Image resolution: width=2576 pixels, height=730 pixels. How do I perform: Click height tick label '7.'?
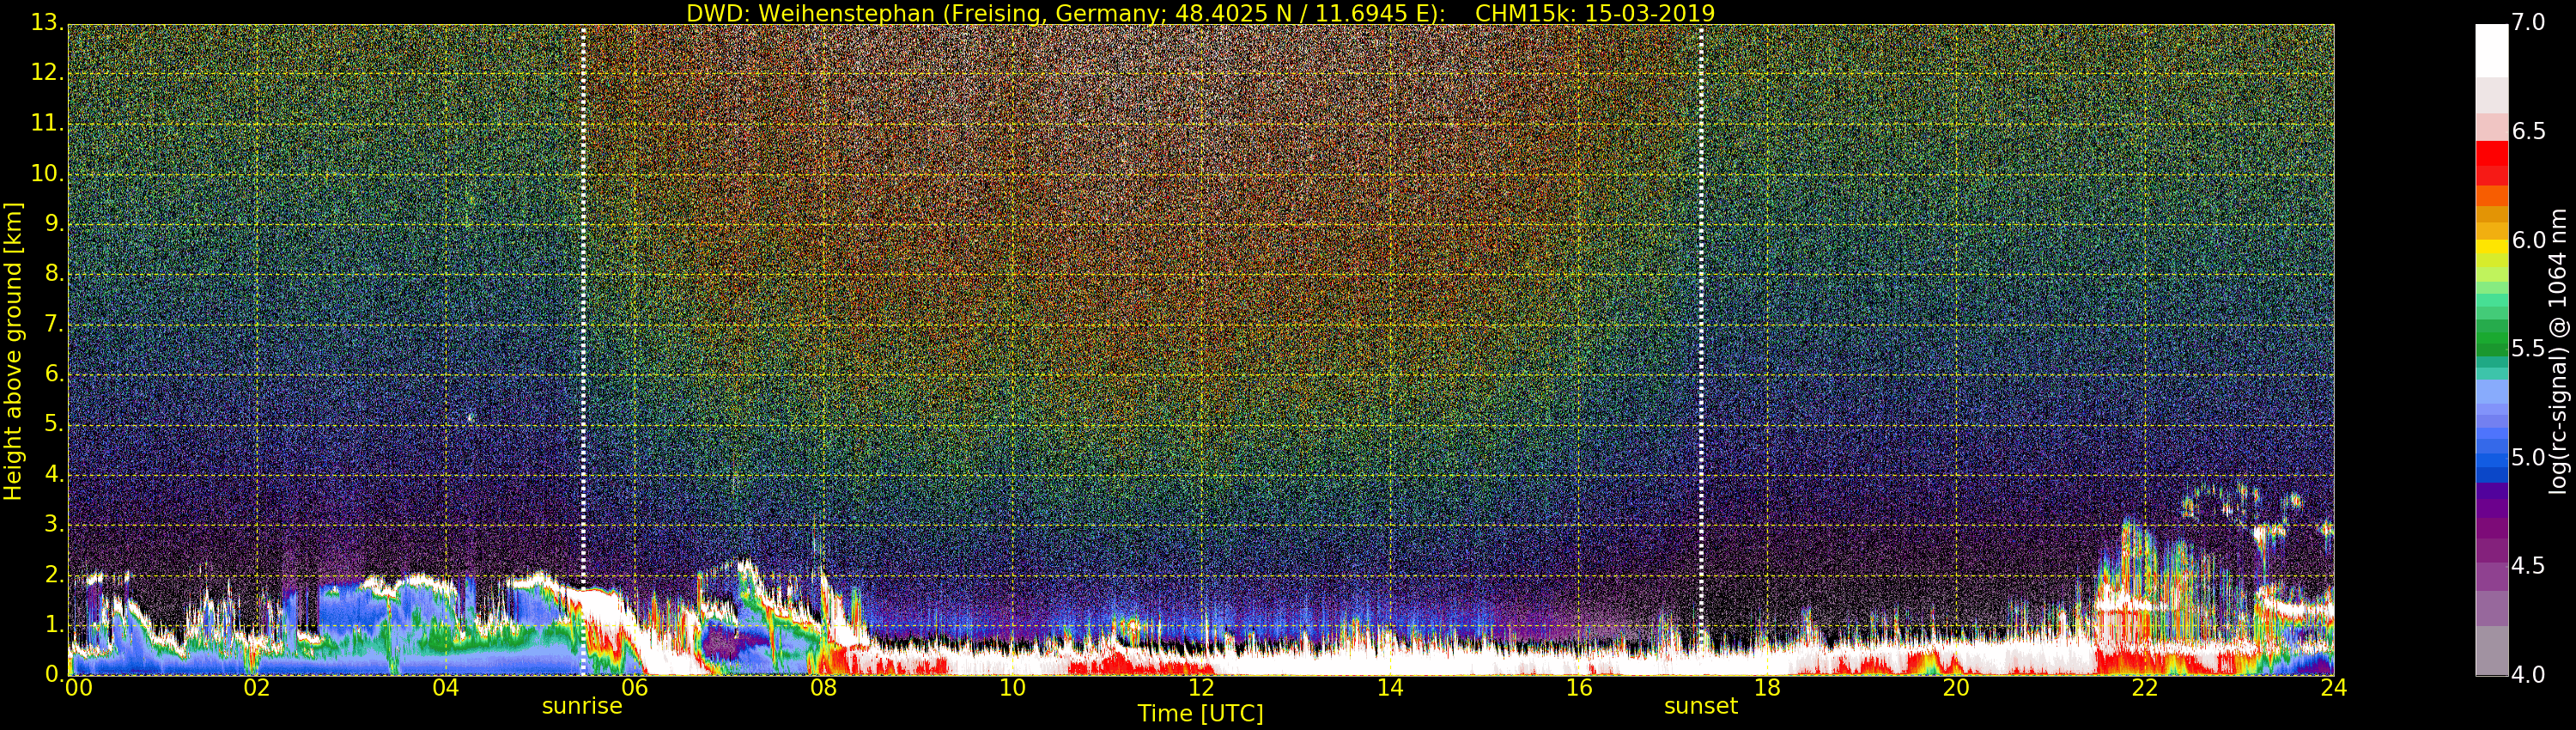(53, 324)
